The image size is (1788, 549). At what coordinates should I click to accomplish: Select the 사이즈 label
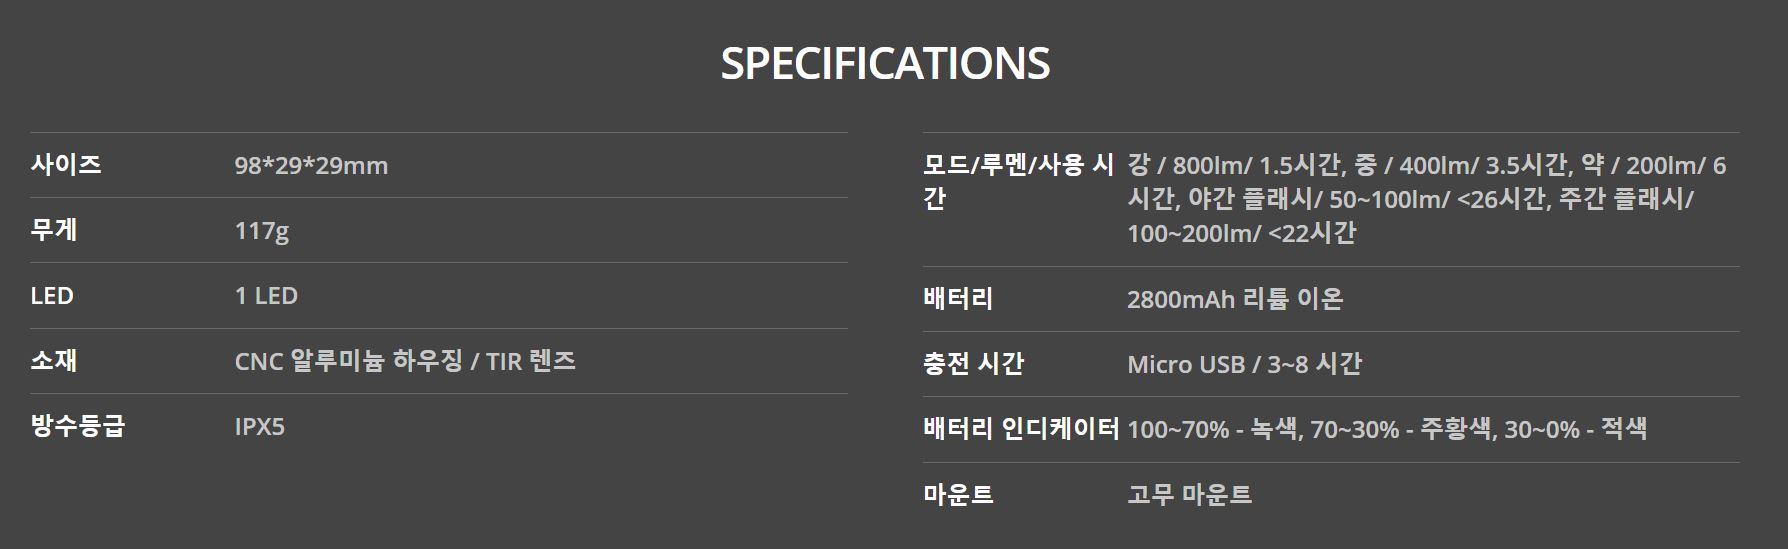[66, 164]
